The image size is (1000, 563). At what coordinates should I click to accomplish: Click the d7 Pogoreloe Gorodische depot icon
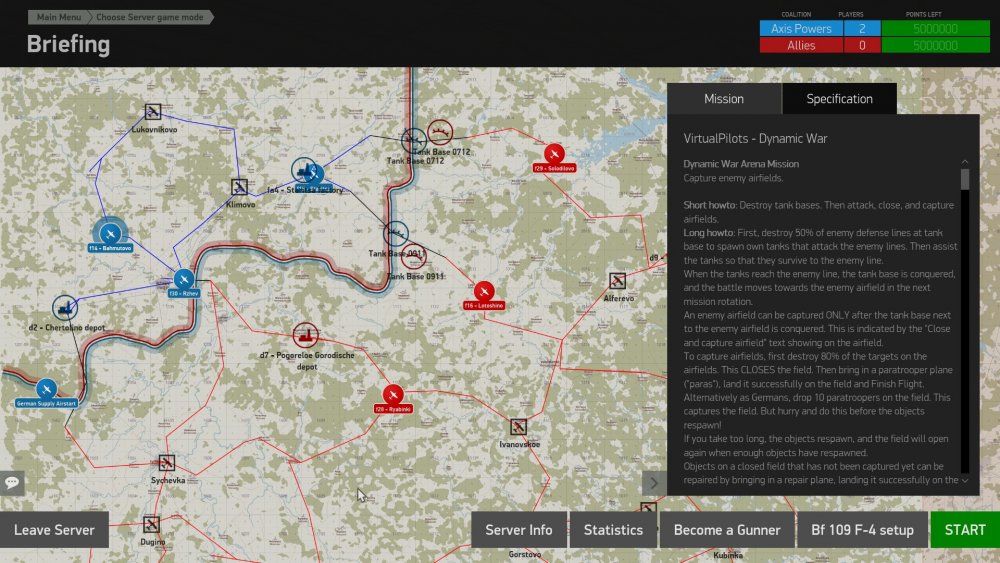pos(305,335)
